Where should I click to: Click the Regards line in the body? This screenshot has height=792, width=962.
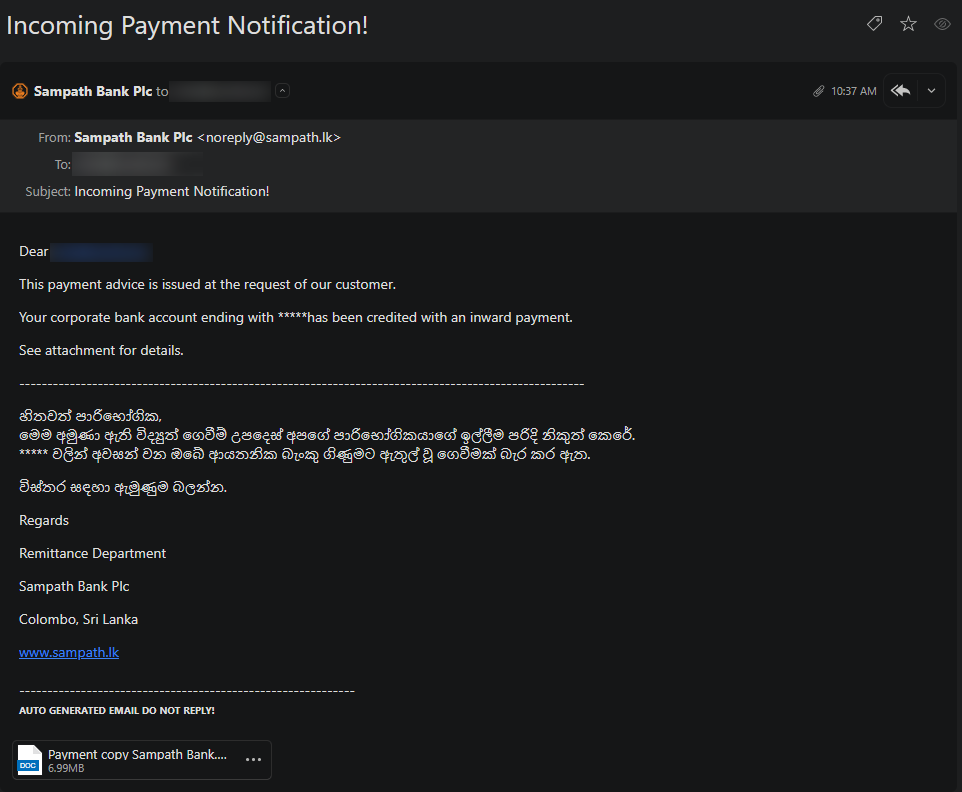point(44,520)
